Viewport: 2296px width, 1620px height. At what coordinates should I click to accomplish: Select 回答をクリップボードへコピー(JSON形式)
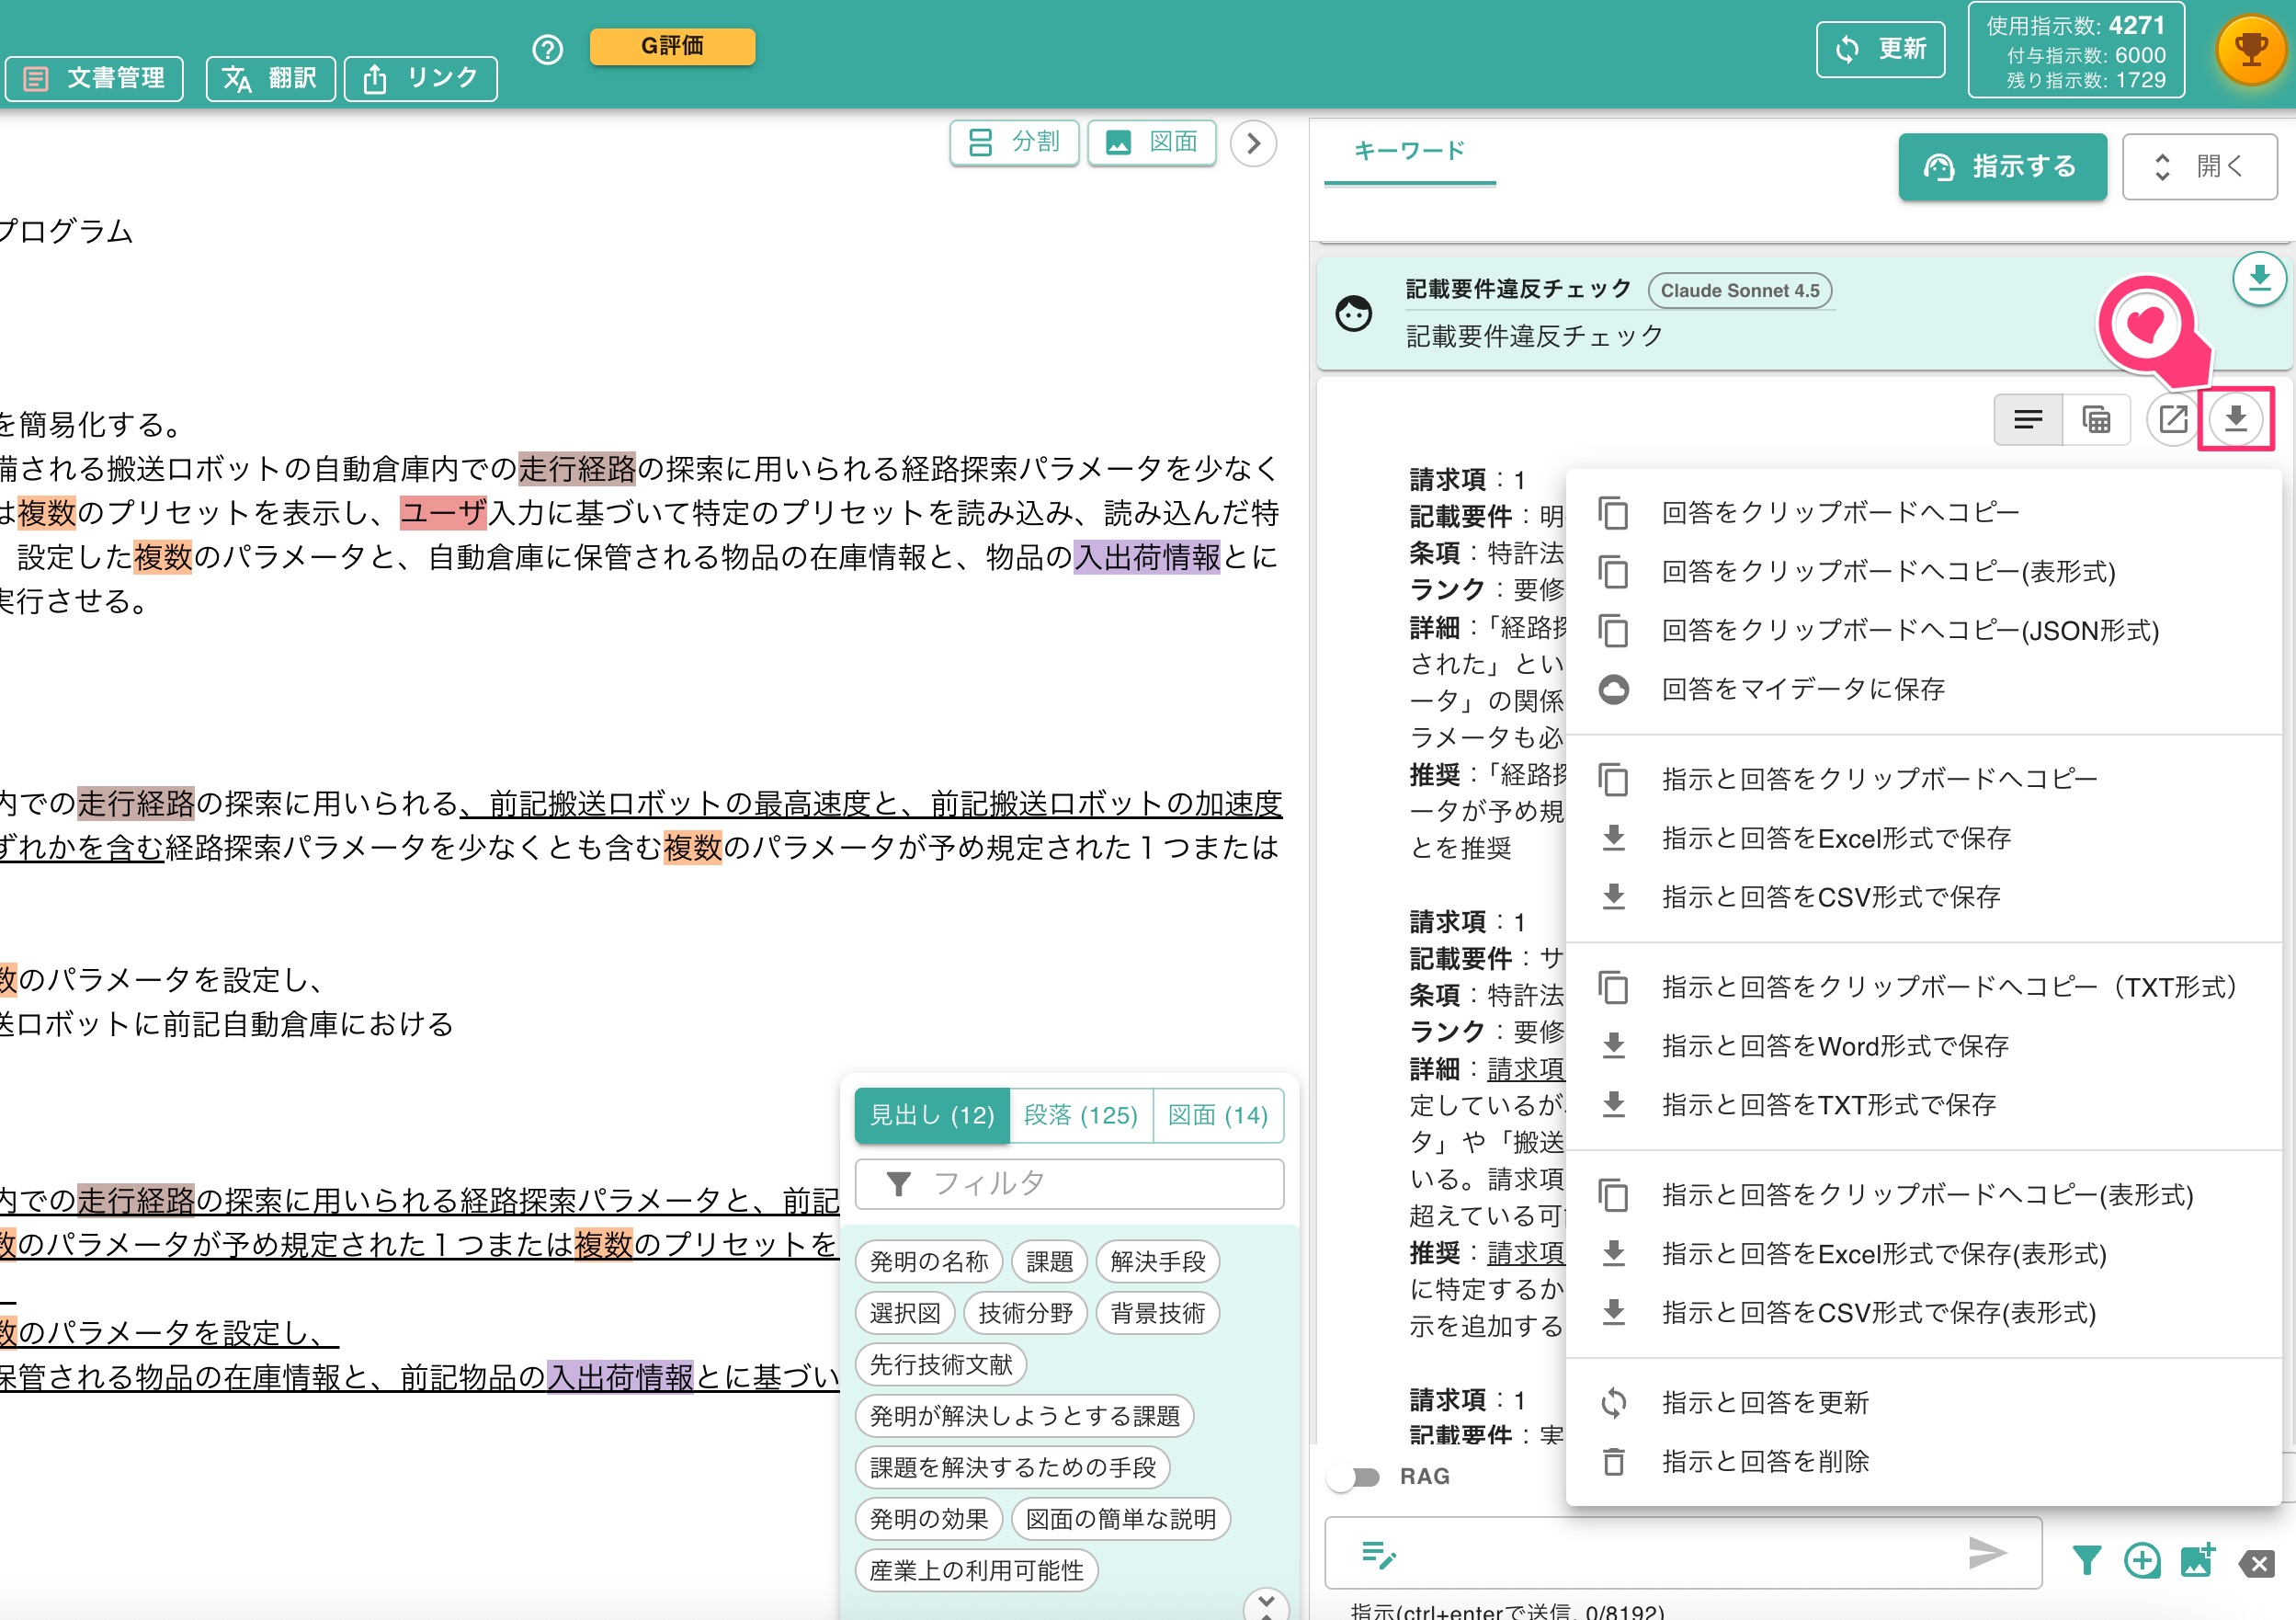pyautogui.click(x=1922, y=631)
